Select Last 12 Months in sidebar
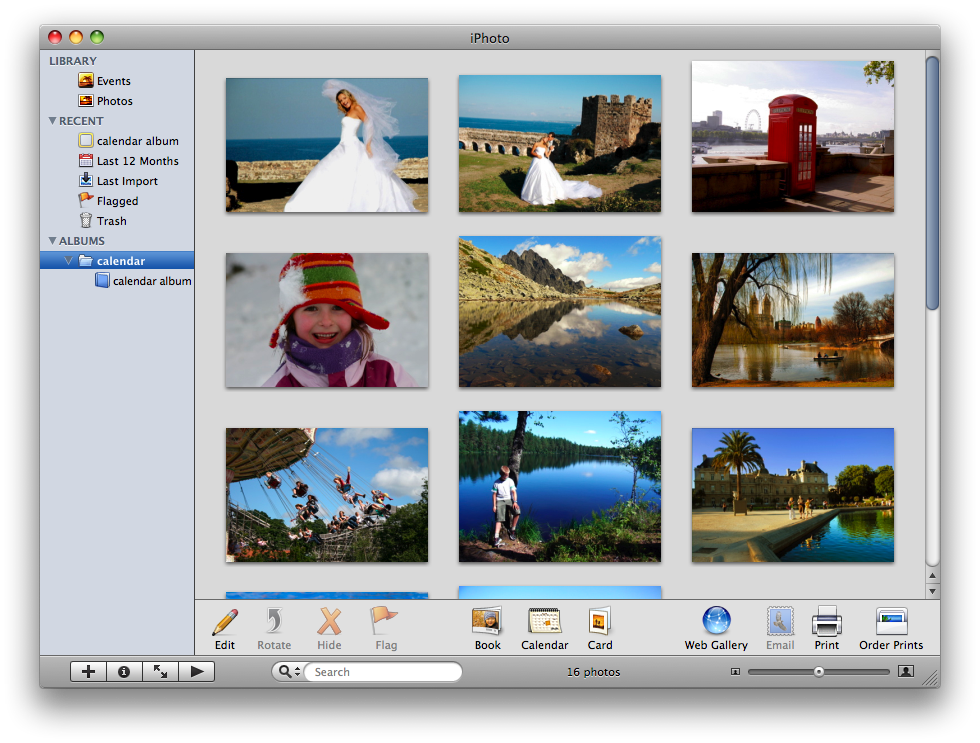Screen dimensions: 980x743 coord(137,161)
